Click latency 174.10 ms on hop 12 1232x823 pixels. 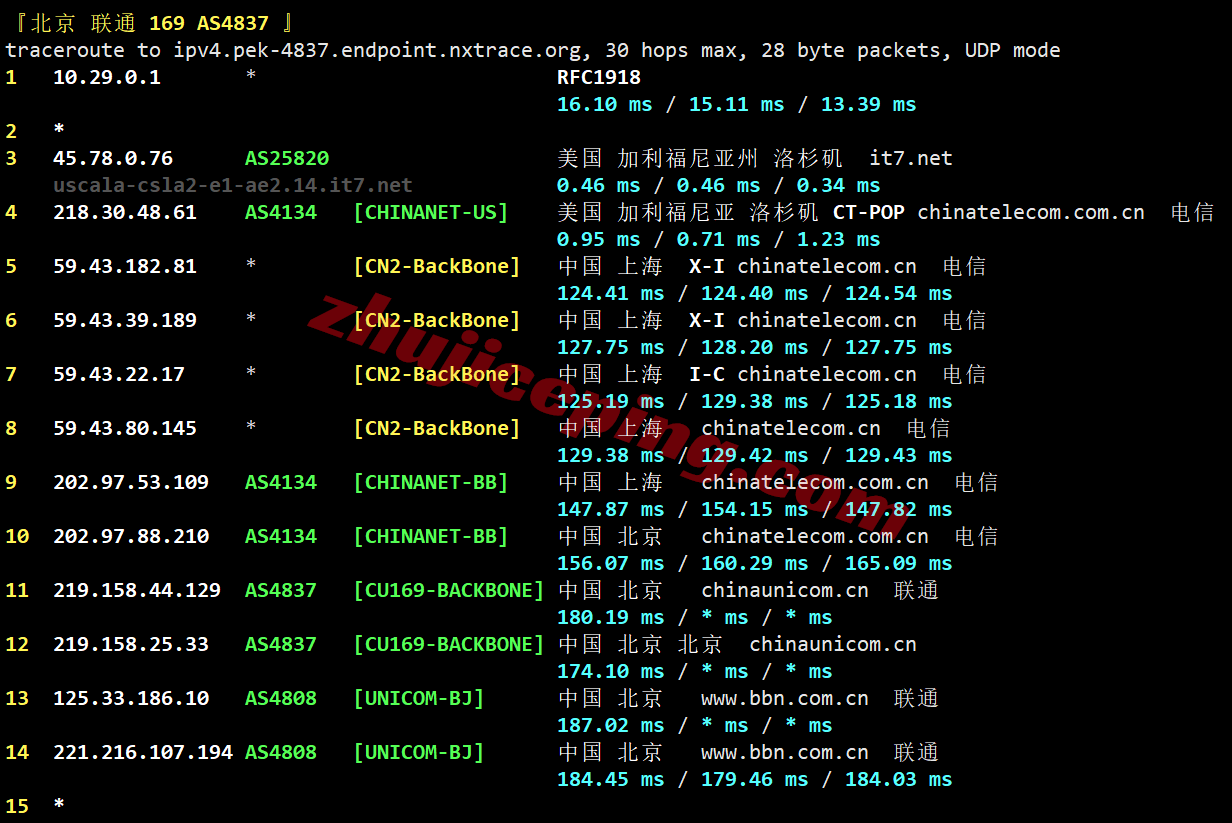[611, 671]
